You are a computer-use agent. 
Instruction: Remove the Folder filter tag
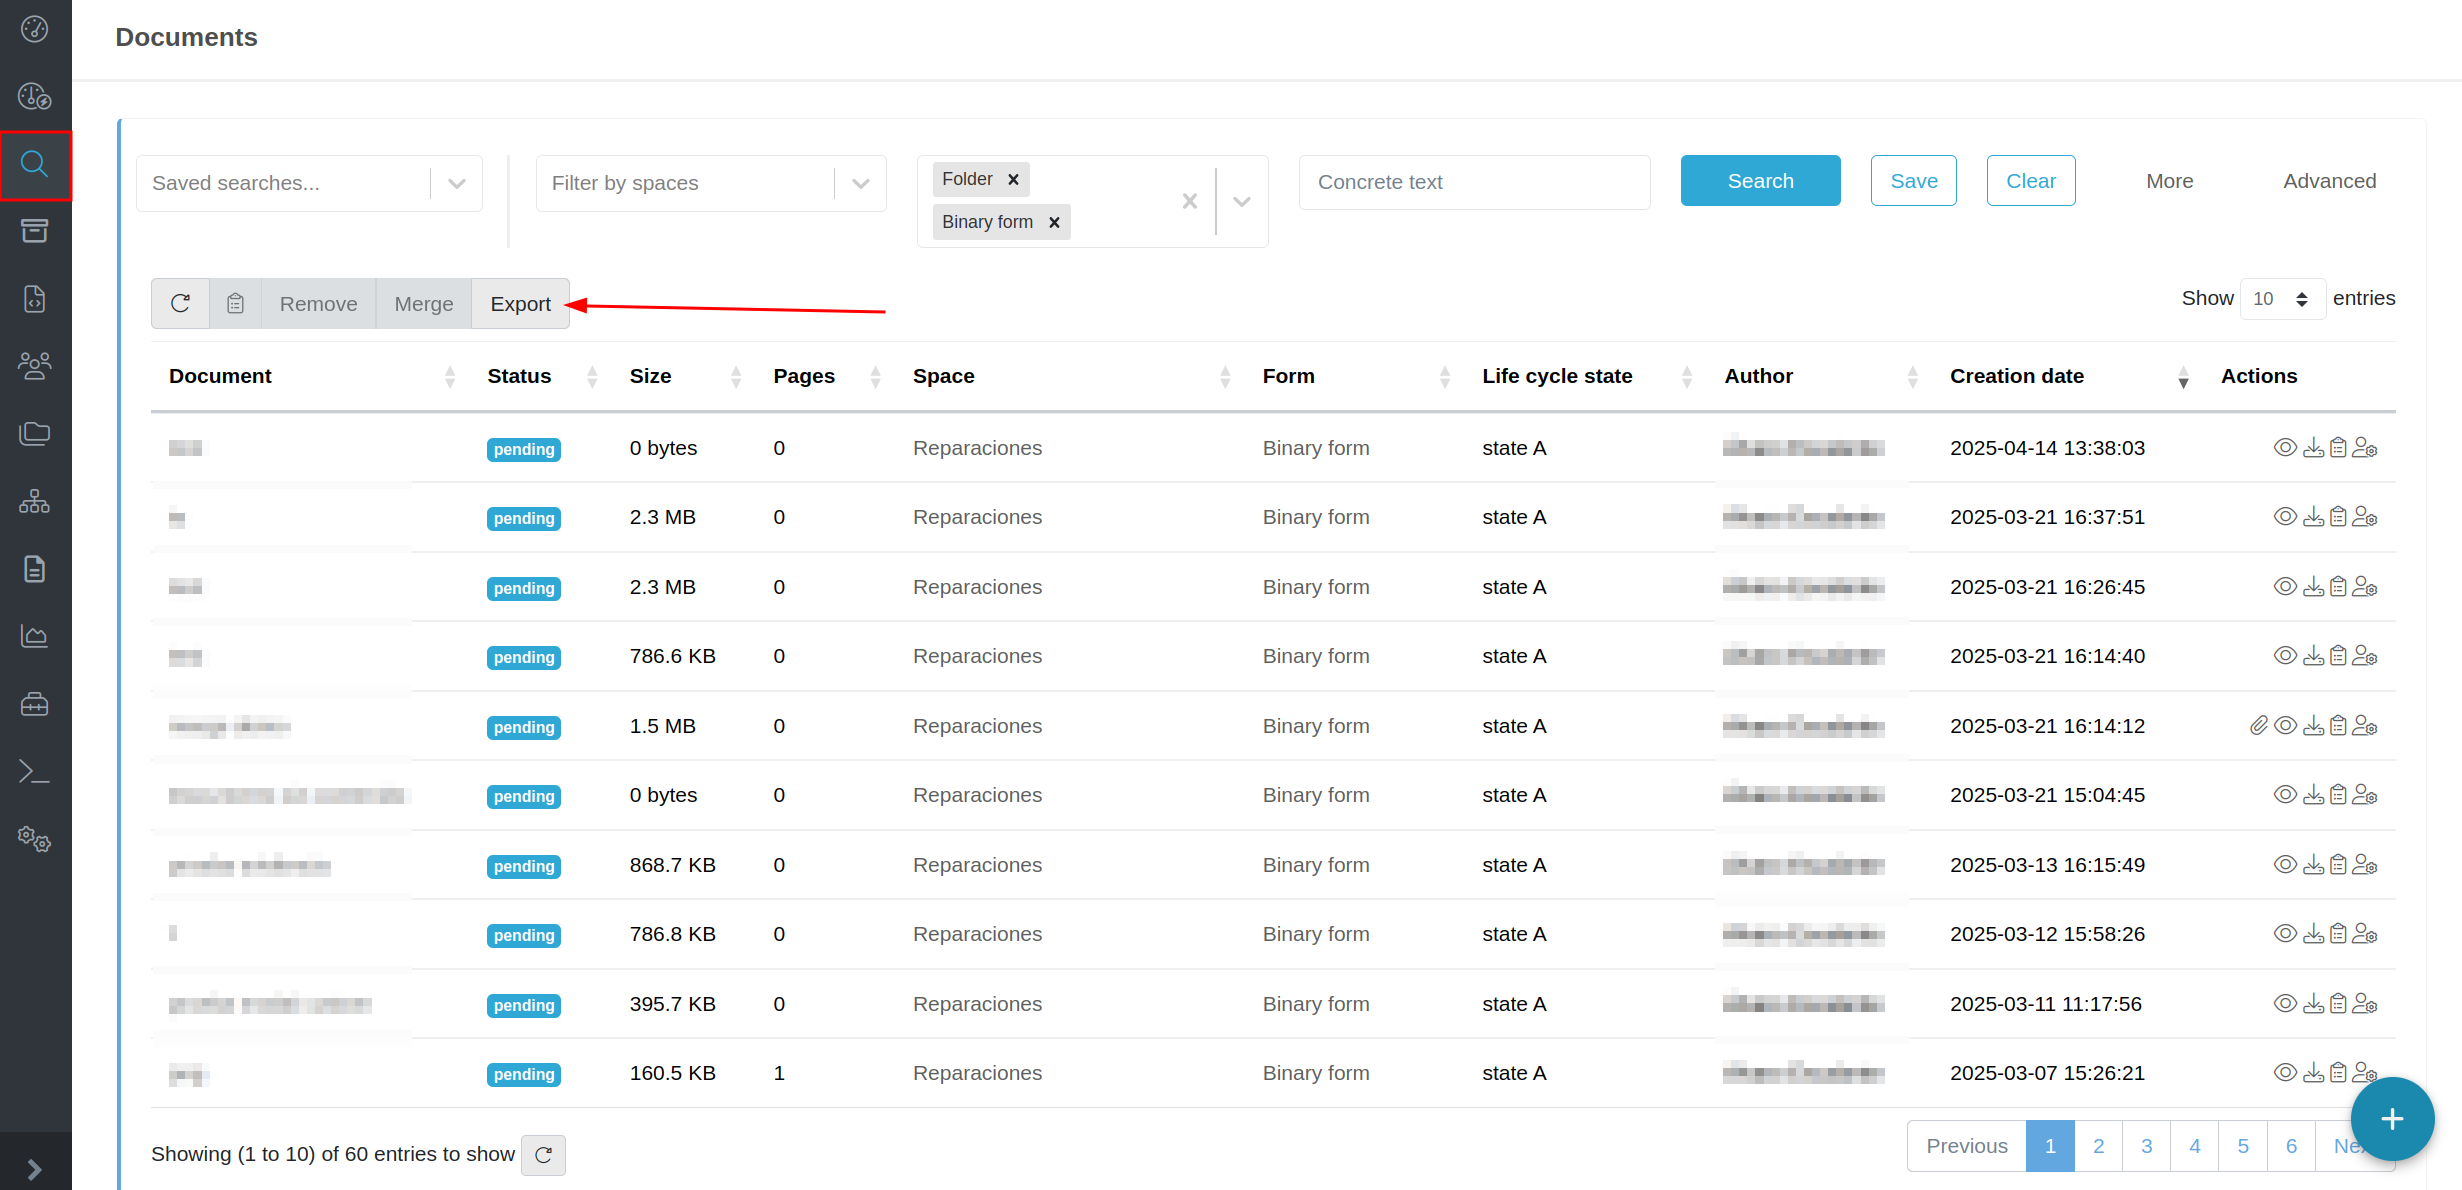(x=1013, y=179)
